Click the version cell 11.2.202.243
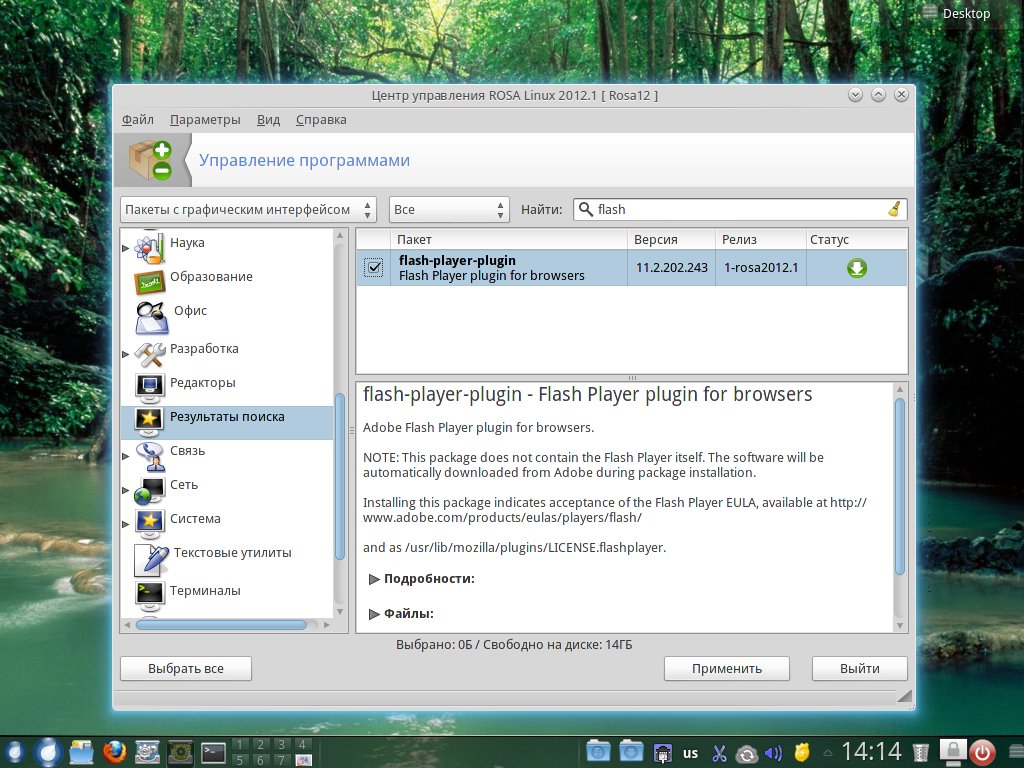The height and width of the screenshot is (768, 1024). click(671, 267)
